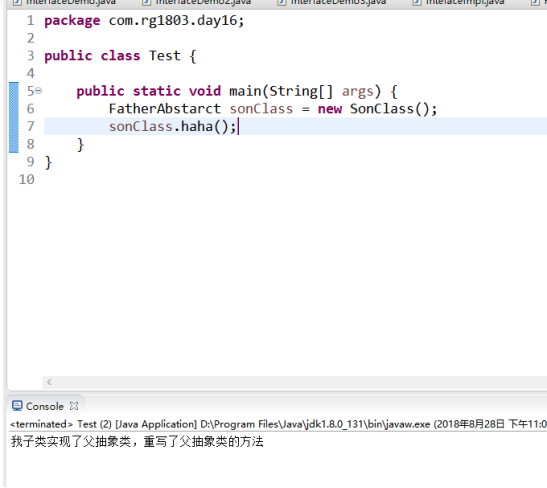Click 'static' keyword on line 5
Viewport: 547px width, 488px height.
tap(157, 91)
